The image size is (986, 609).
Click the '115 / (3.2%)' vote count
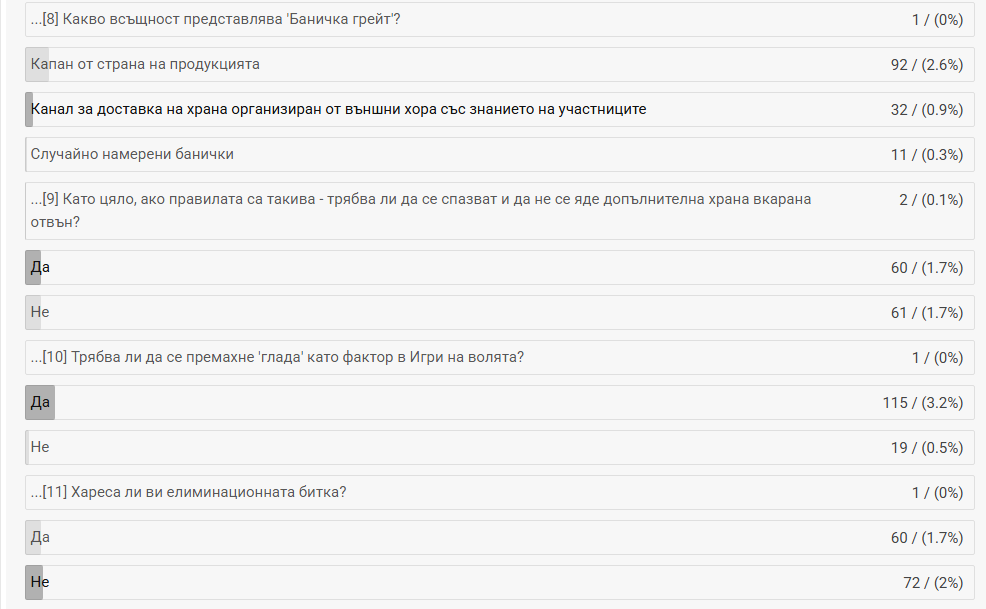(922, 402)
